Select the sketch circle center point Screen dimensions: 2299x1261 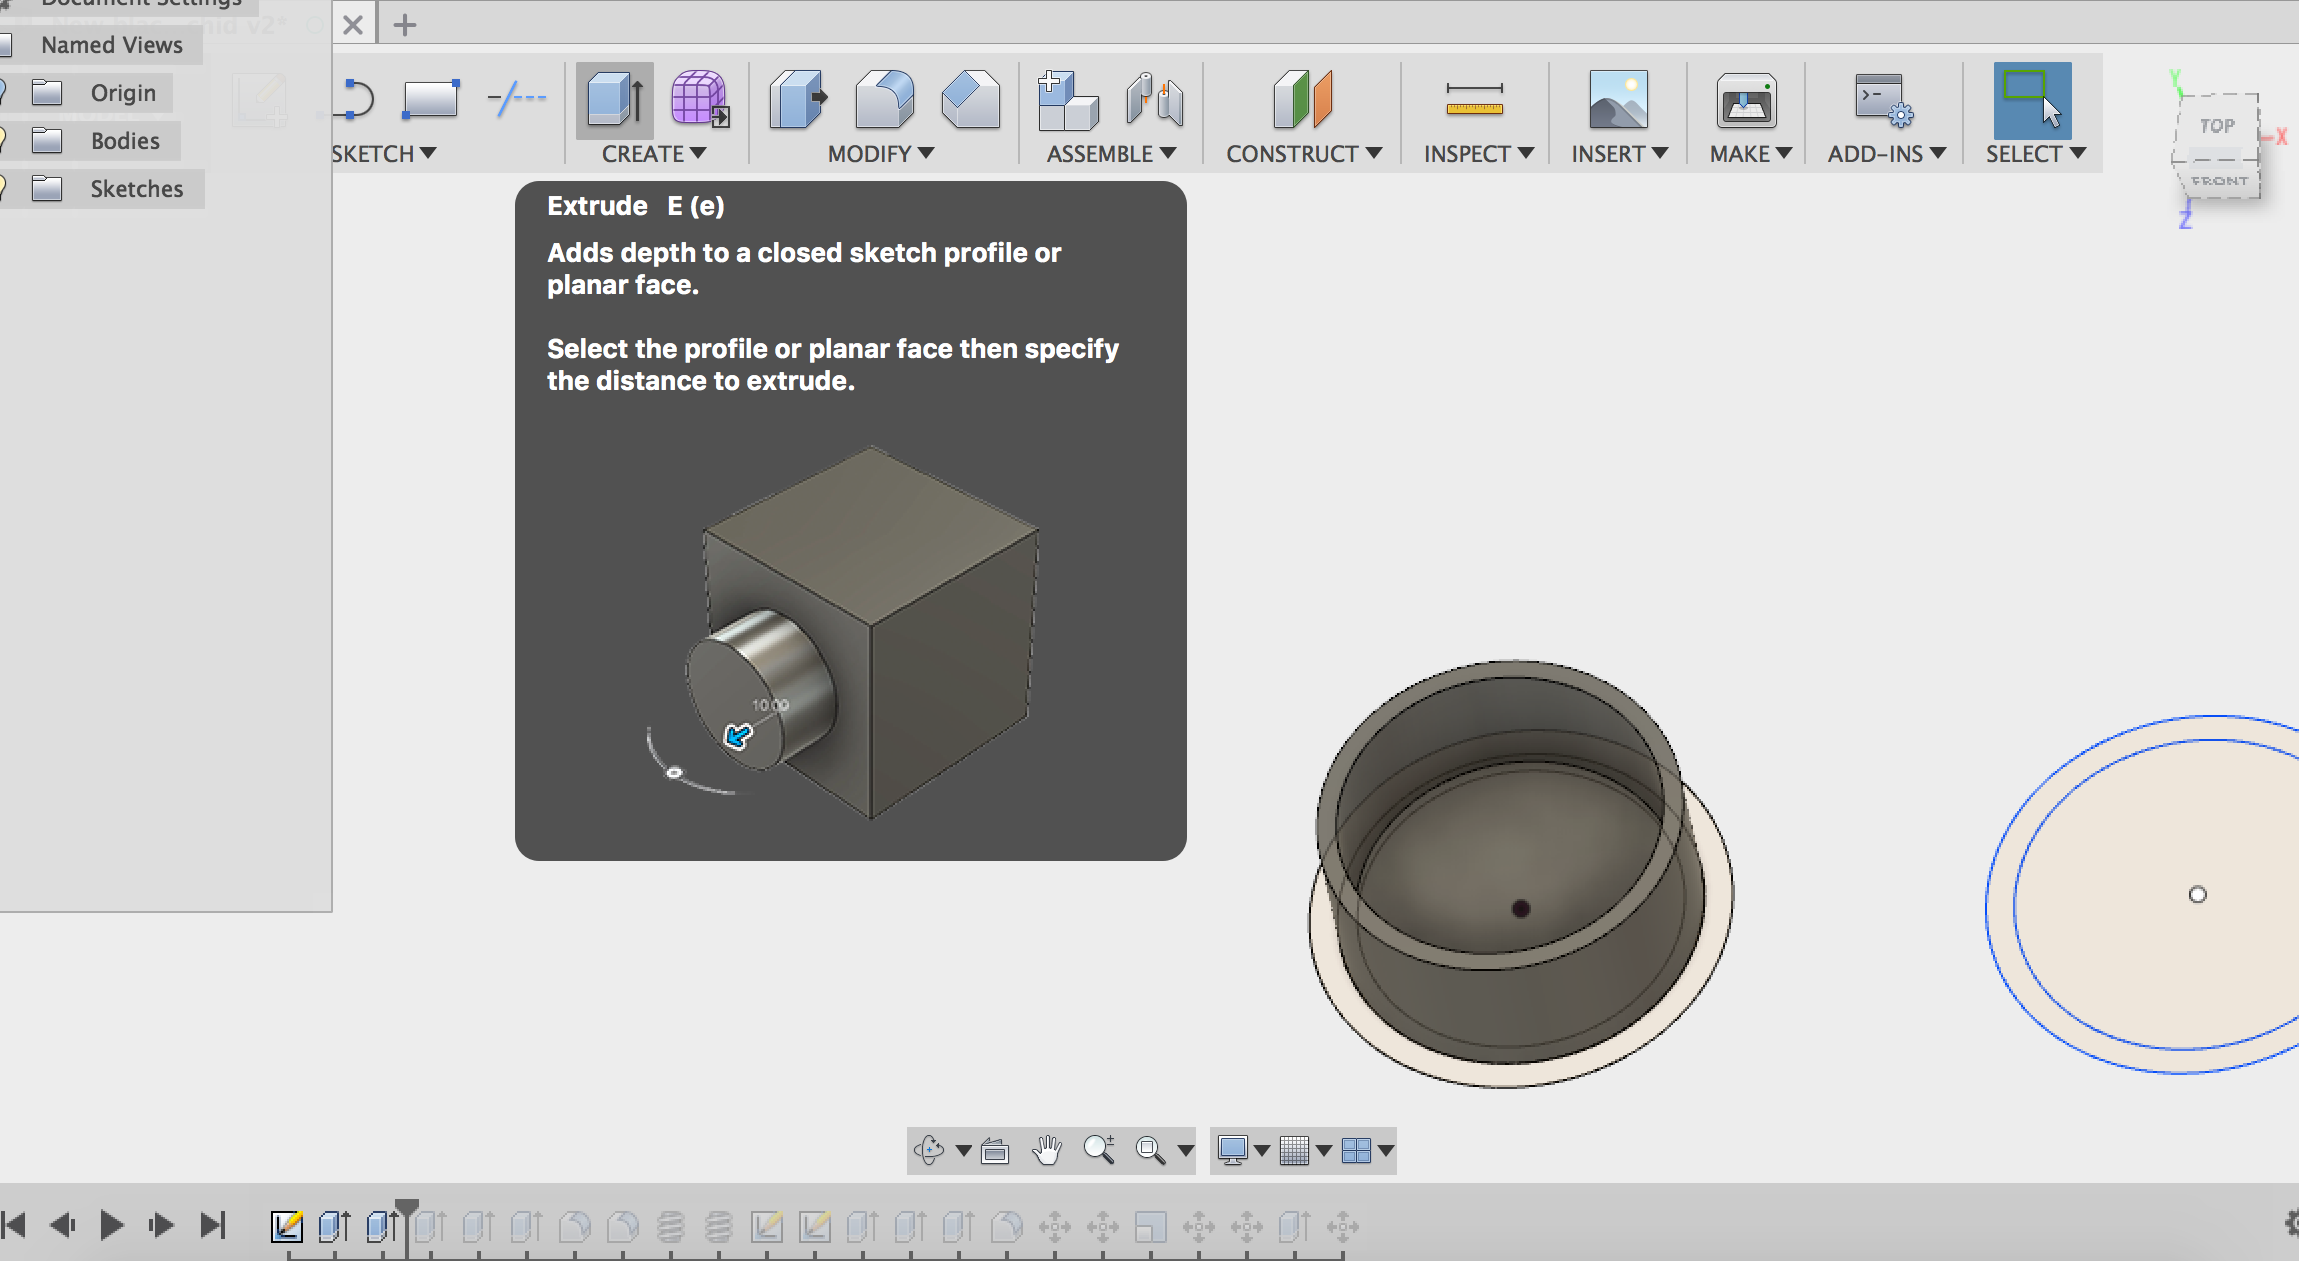click(2197, 894)
